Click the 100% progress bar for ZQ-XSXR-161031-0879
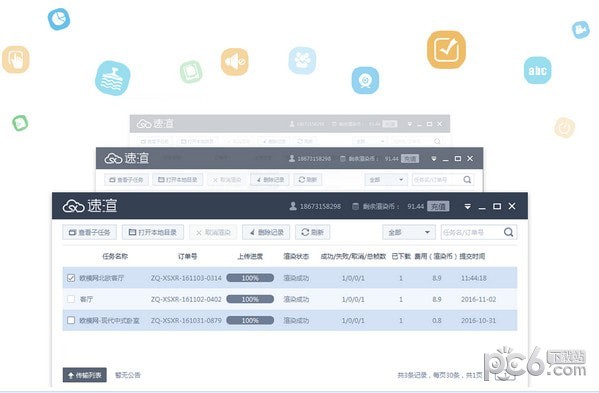 coord(250,320)
